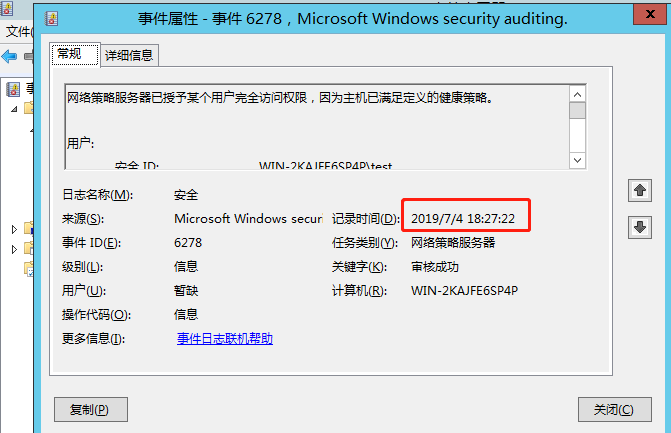
Task: Go to the previous event with the up arrow button
Action: click(x=639, y=190)
